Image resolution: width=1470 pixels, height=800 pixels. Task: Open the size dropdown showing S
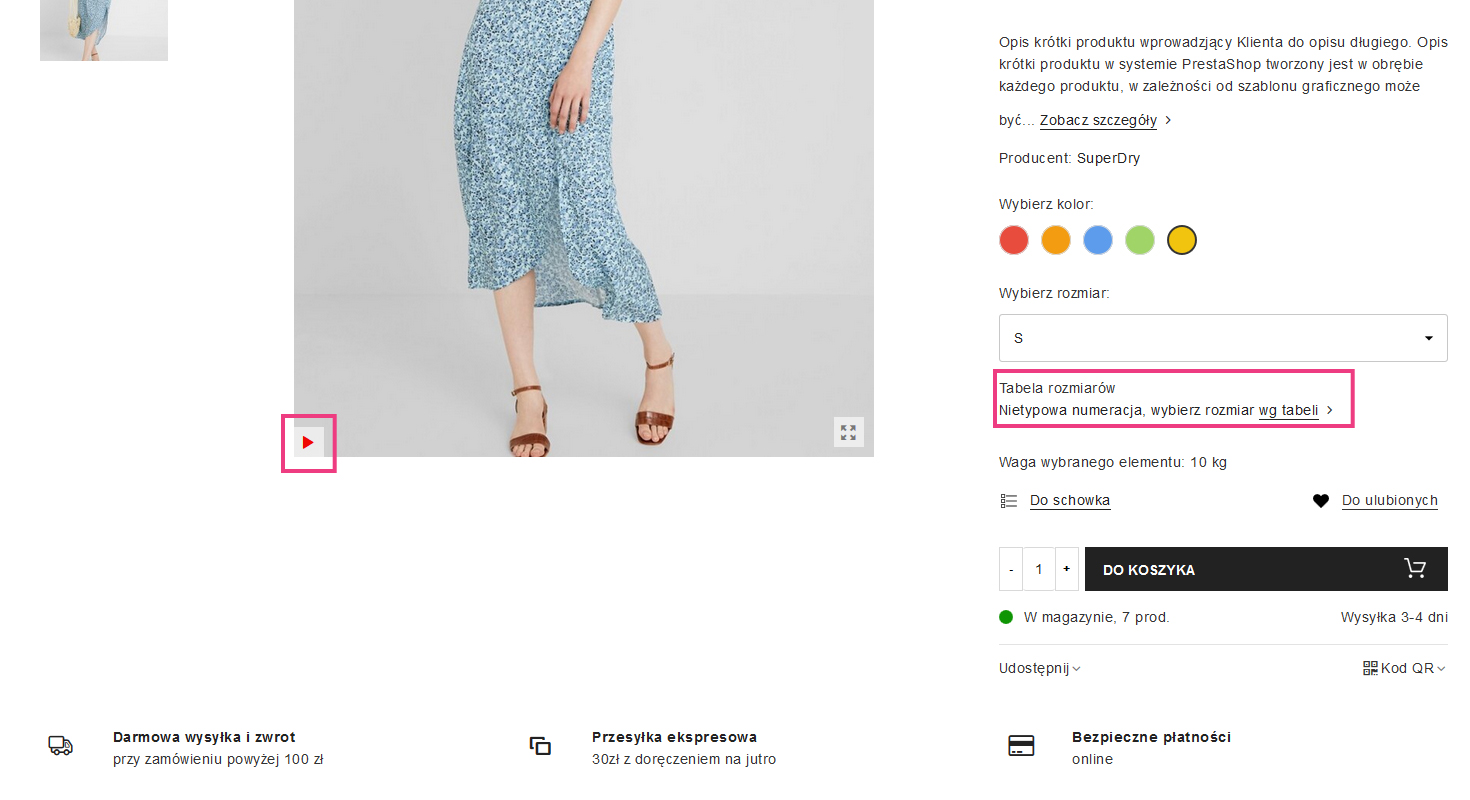pyautogui.click(x=1223, y=338)
